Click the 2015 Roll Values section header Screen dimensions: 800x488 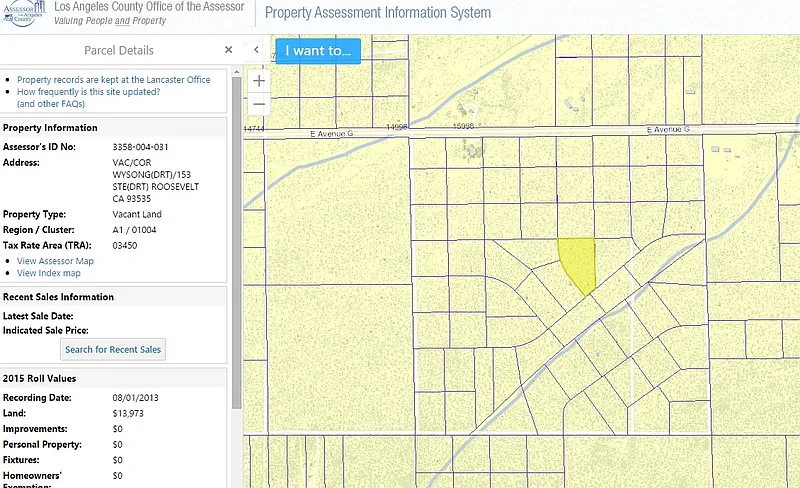click(39, 379)
